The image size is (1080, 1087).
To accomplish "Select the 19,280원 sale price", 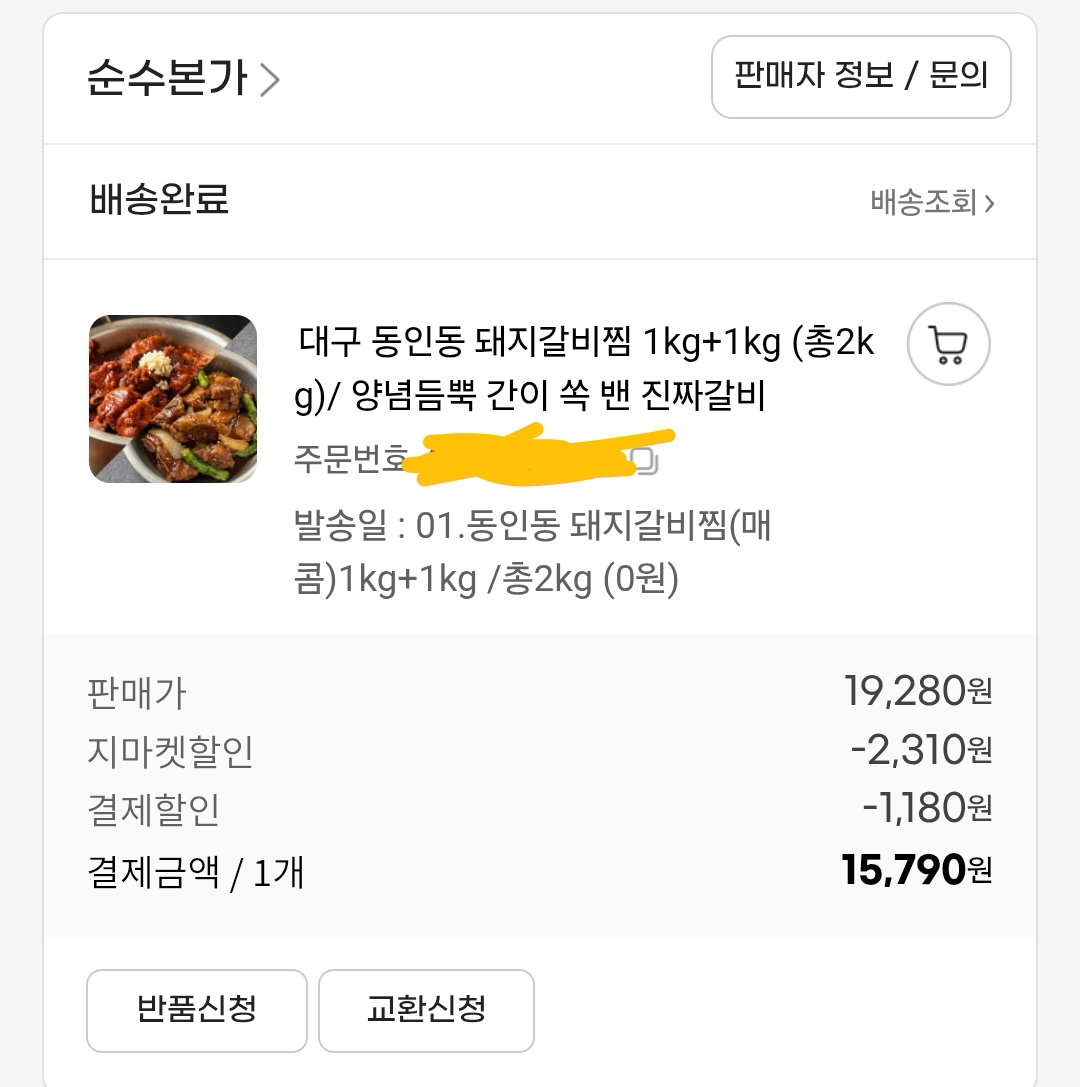I will [918, 691].
